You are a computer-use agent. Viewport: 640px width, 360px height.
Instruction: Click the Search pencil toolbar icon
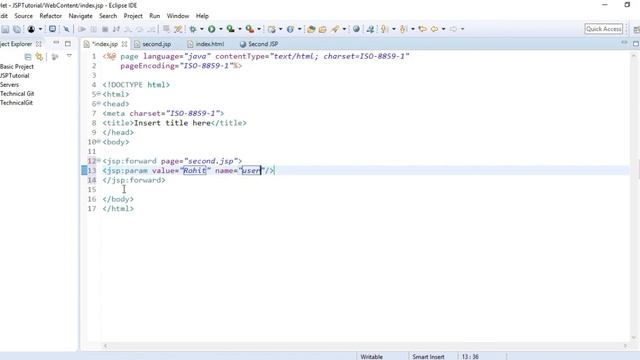335,29
